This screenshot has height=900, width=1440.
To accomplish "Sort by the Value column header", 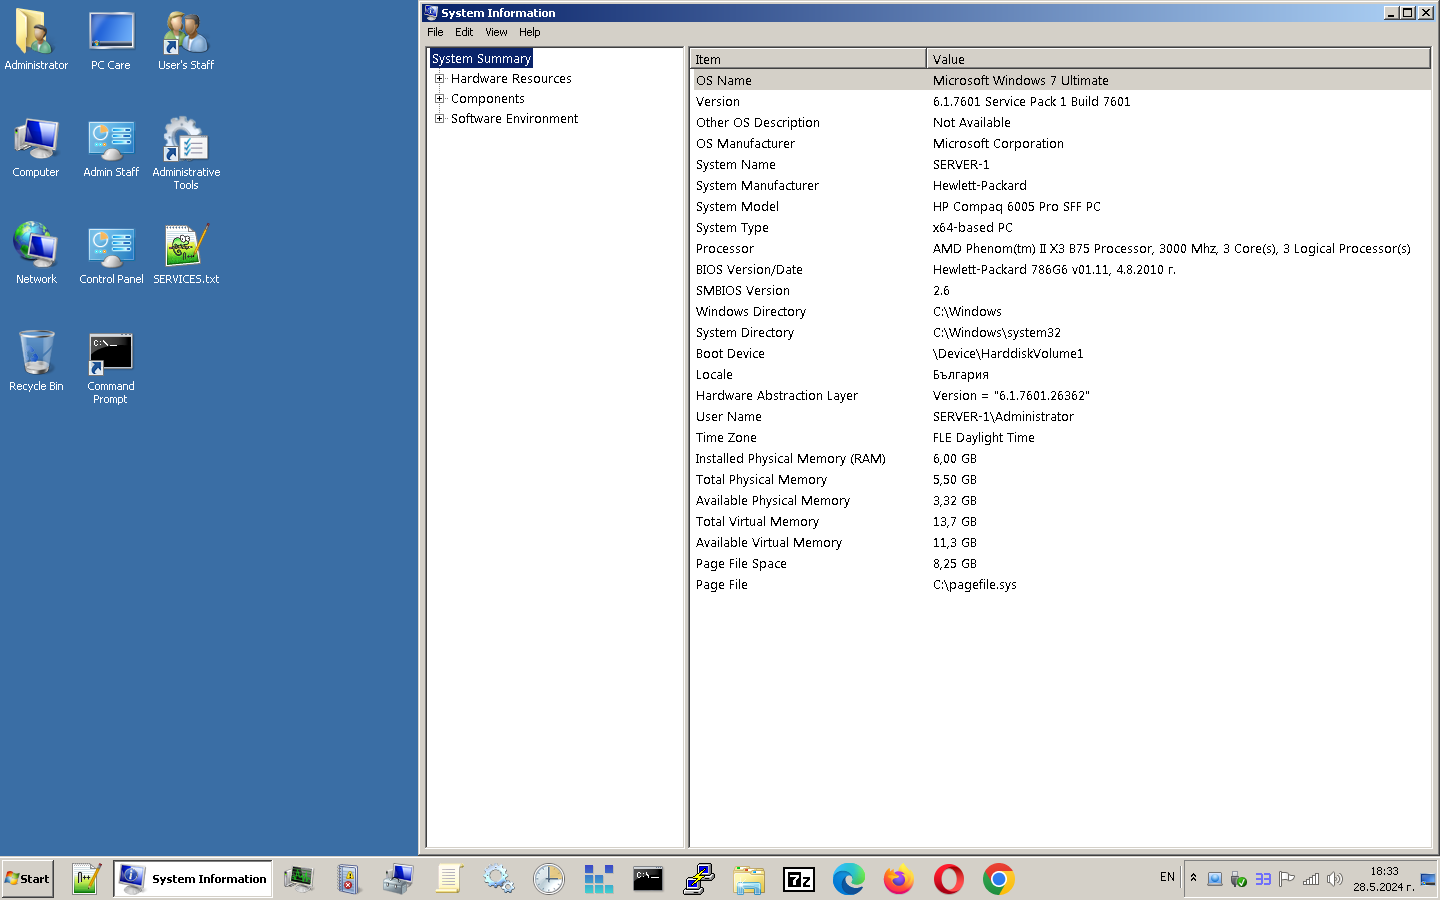I will tap(1178, 59).
